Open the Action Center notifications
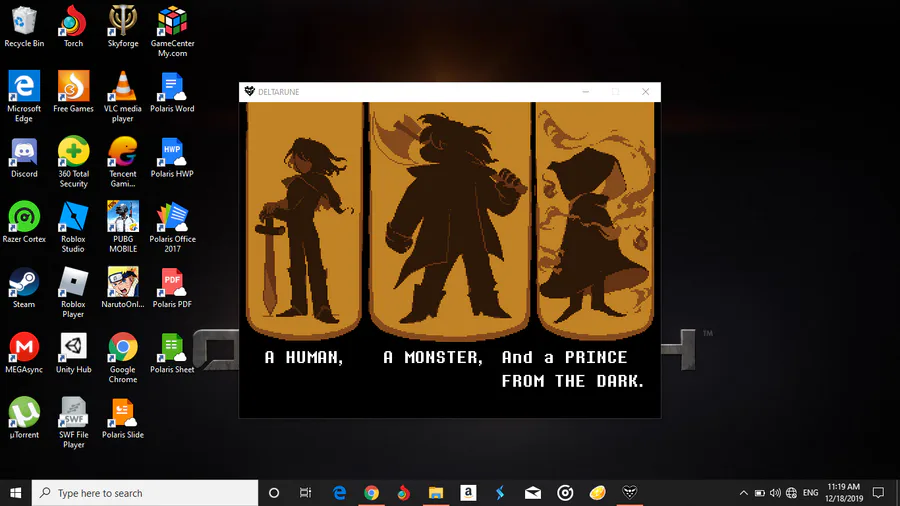The image size is (900, 506). tap(878, 493)
